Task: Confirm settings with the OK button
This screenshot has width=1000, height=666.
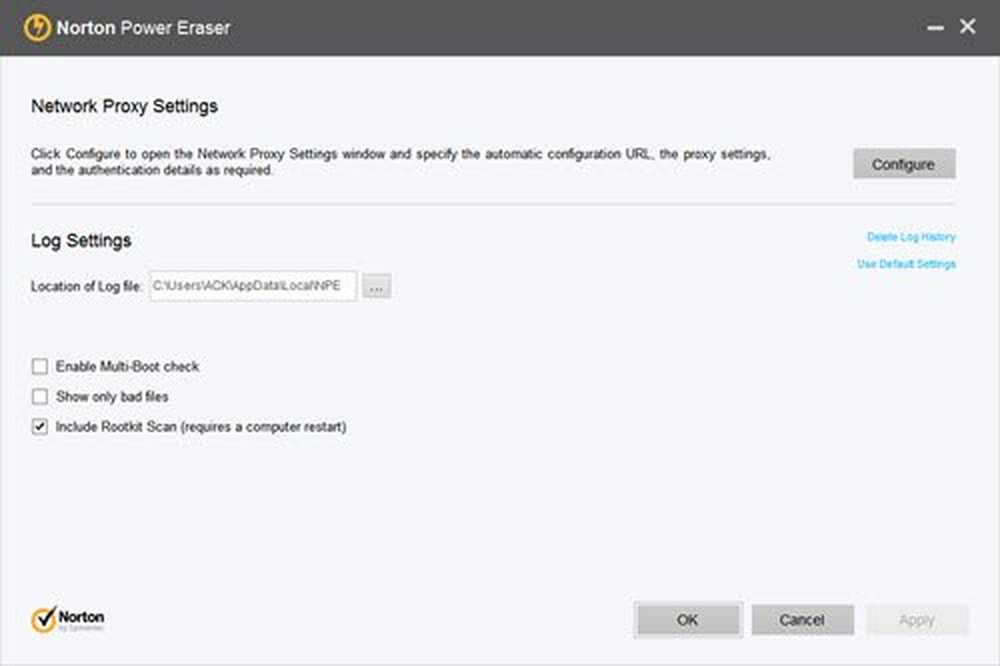Action: [687, 620]
